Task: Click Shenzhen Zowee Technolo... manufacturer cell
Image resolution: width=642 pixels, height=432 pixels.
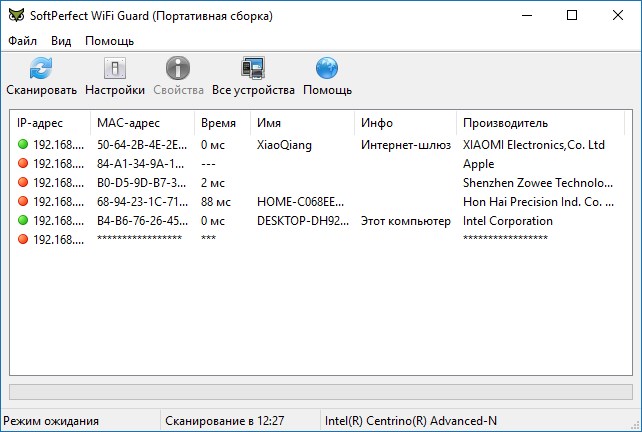Action: (538, 183)
